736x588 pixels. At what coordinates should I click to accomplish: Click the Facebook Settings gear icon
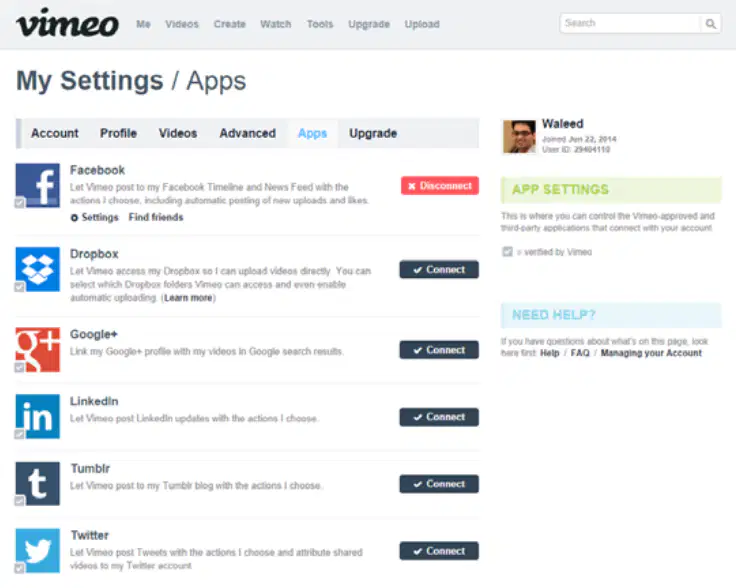(74, 218)
